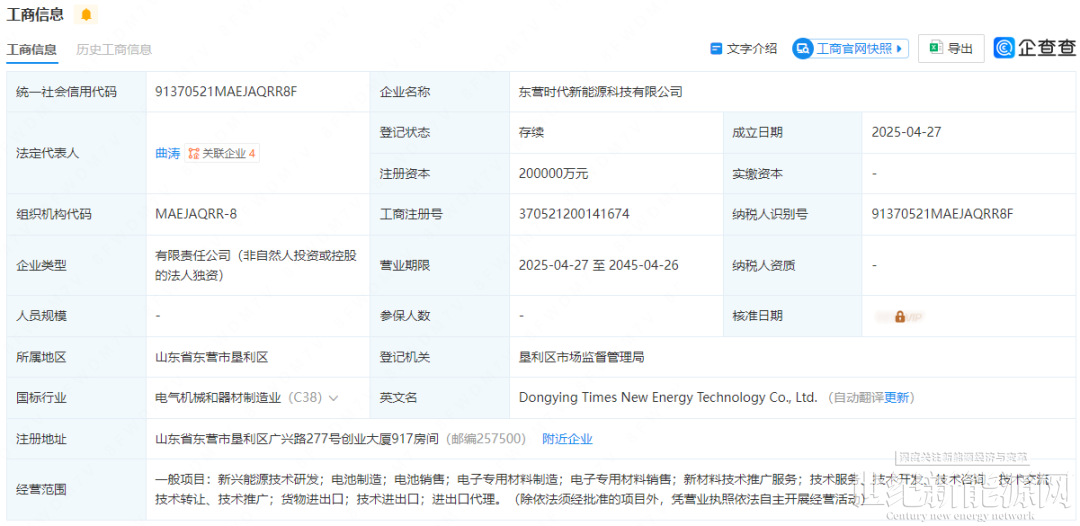Open the 工商官网快照 snapshot button
1080x526 pixels.
[x=850, y=48]
